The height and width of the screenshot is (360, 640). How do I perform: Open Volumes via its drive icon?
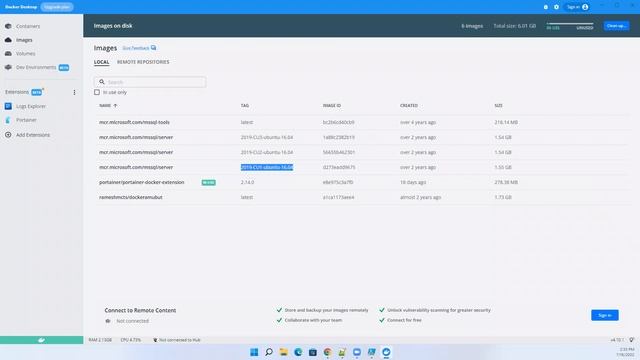coord(8,53)
